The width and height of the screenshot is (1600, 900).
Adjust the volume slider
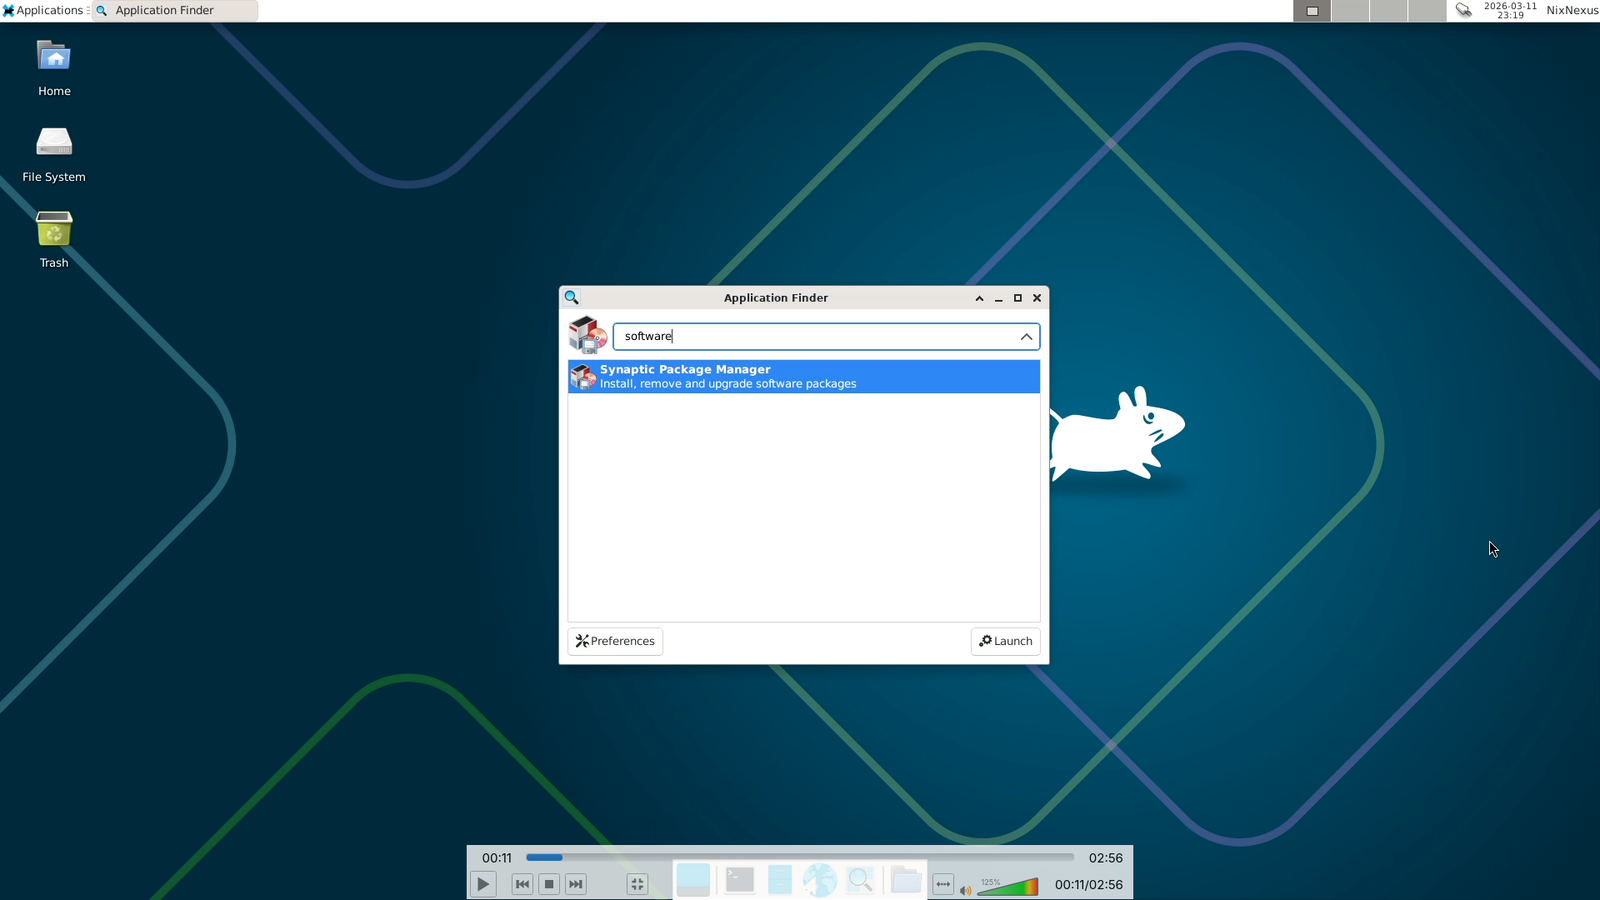1007,887
